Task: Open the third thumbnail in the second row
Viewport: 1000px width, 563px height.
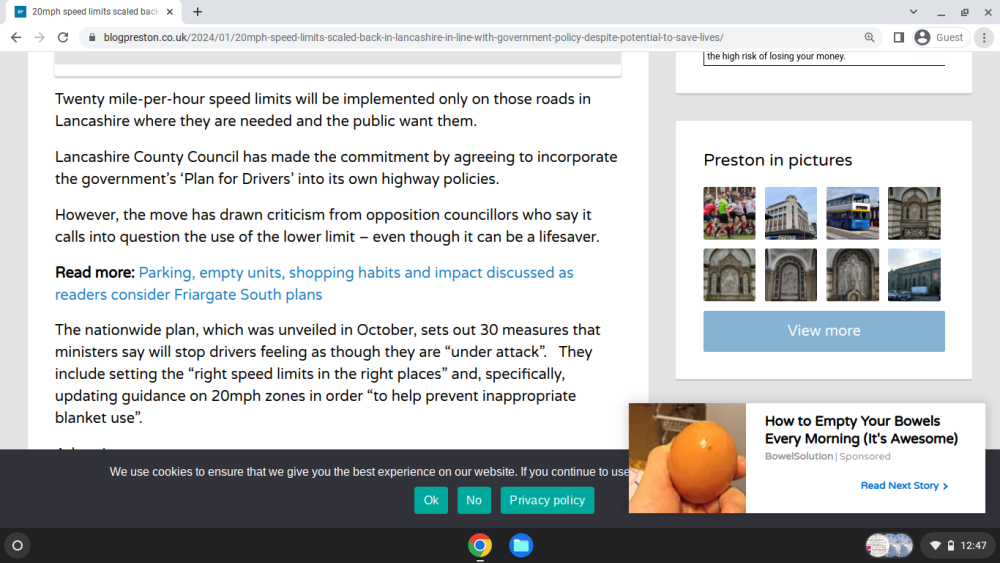Action: point(853,275)
